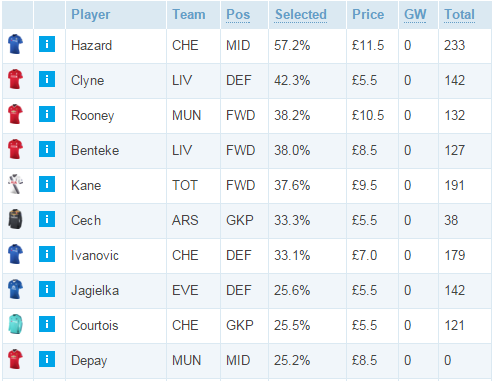Open info icon for Kane
Screen dimensions: 493x381
pos(47,184)
